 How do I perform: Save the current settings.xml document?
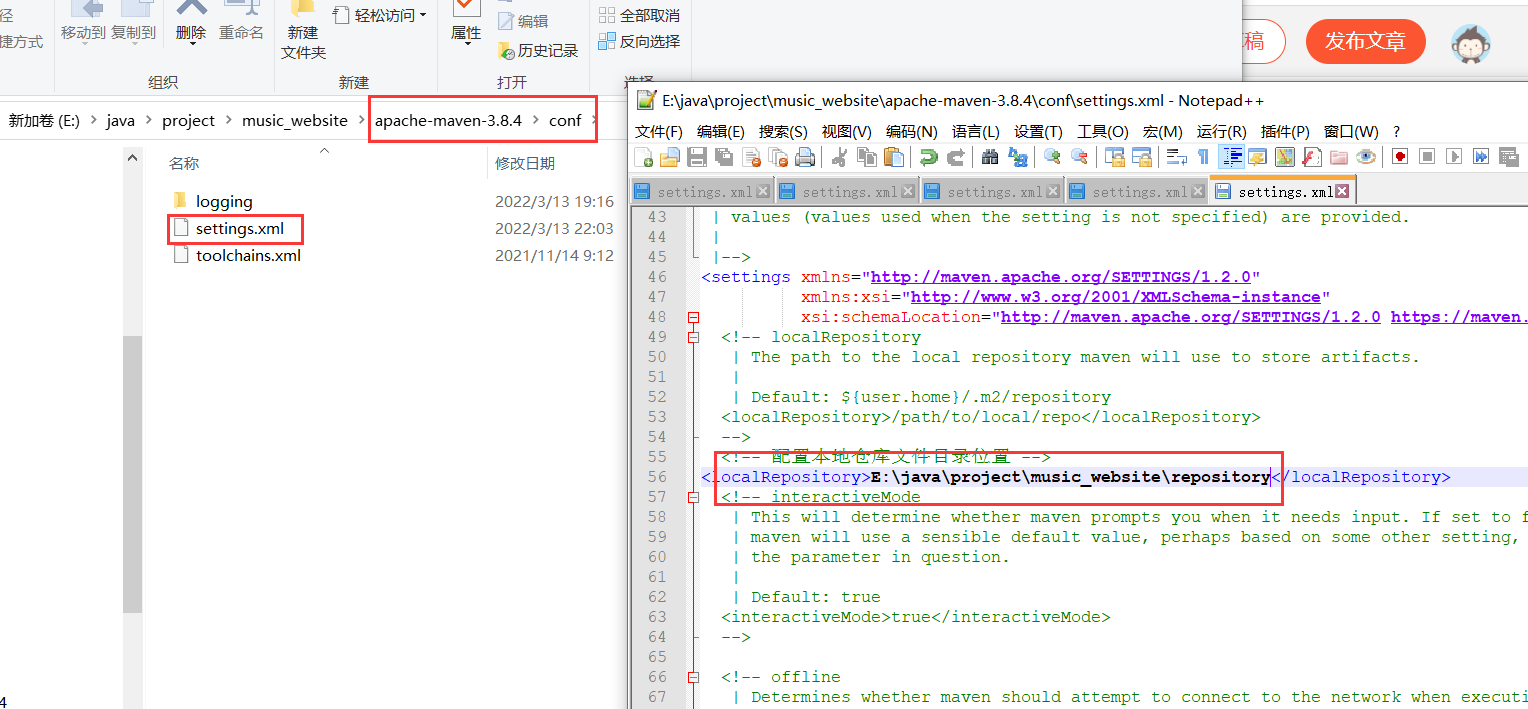tap(697, 157)
